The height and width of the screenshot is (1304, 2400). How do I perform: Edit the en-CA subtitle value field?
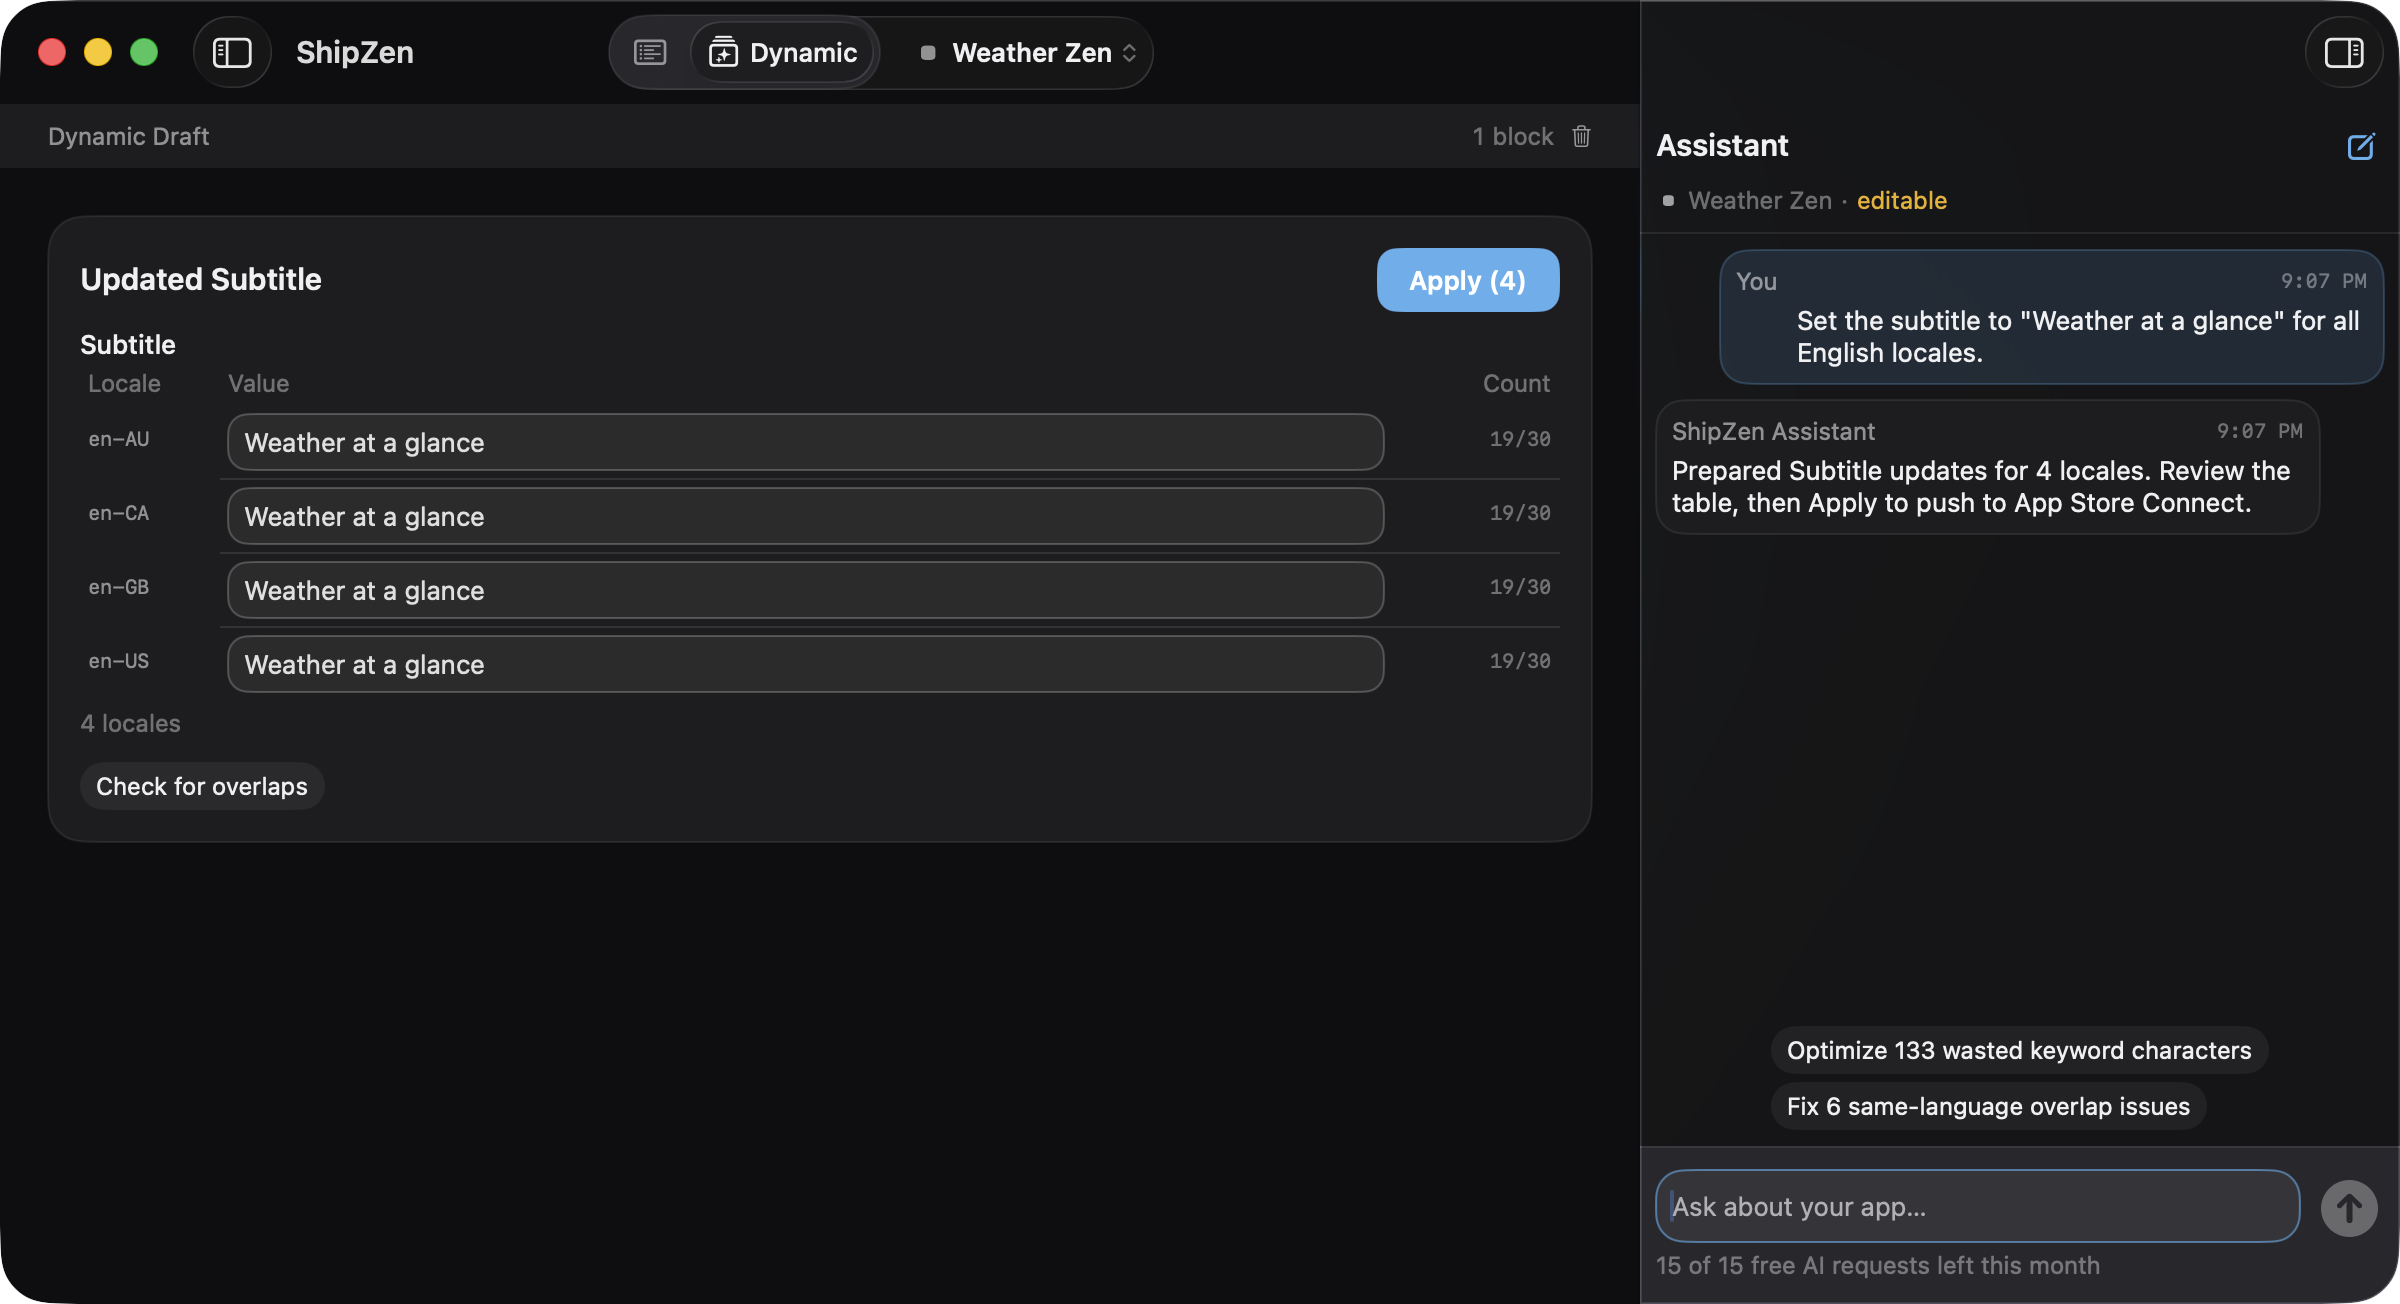pos(805,516)
